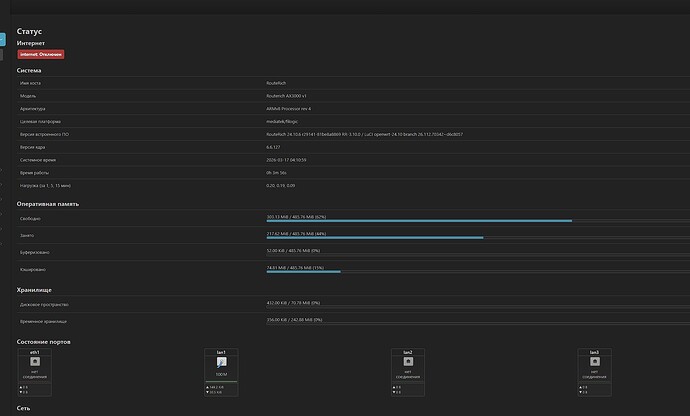This screenshot has width=690, height=416.
Task: Click the 'RouteRich' hostname value
Action: 276,83
